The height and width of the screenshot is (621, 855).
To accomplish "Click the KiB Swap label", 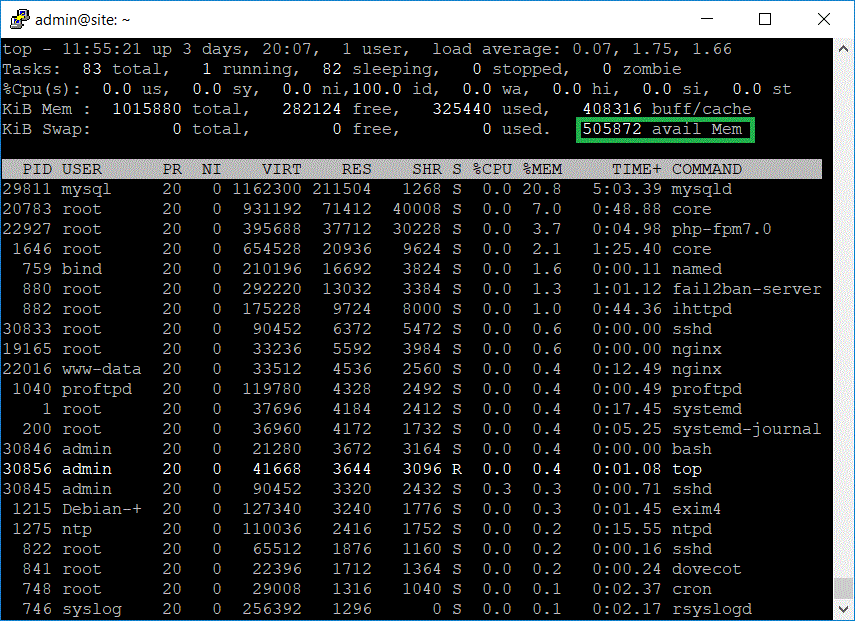I will point(46,129).
